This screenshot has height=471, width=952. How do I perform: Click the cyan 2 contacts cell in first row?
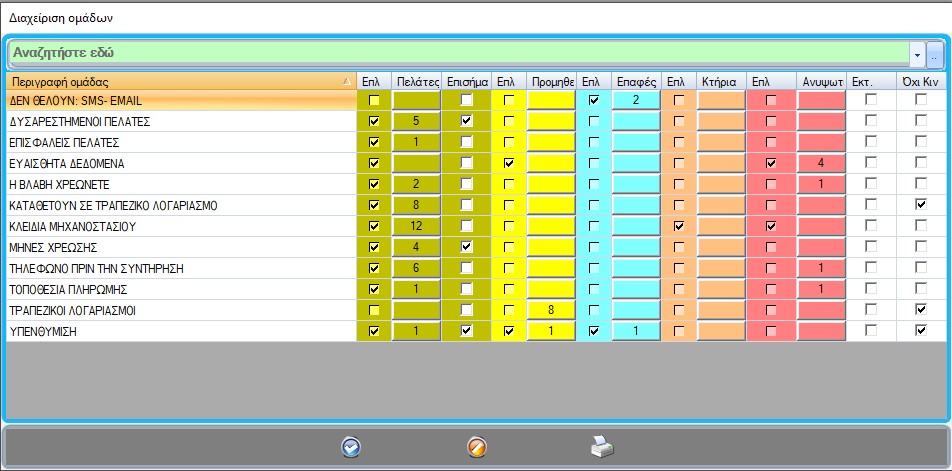pos(635,100)
